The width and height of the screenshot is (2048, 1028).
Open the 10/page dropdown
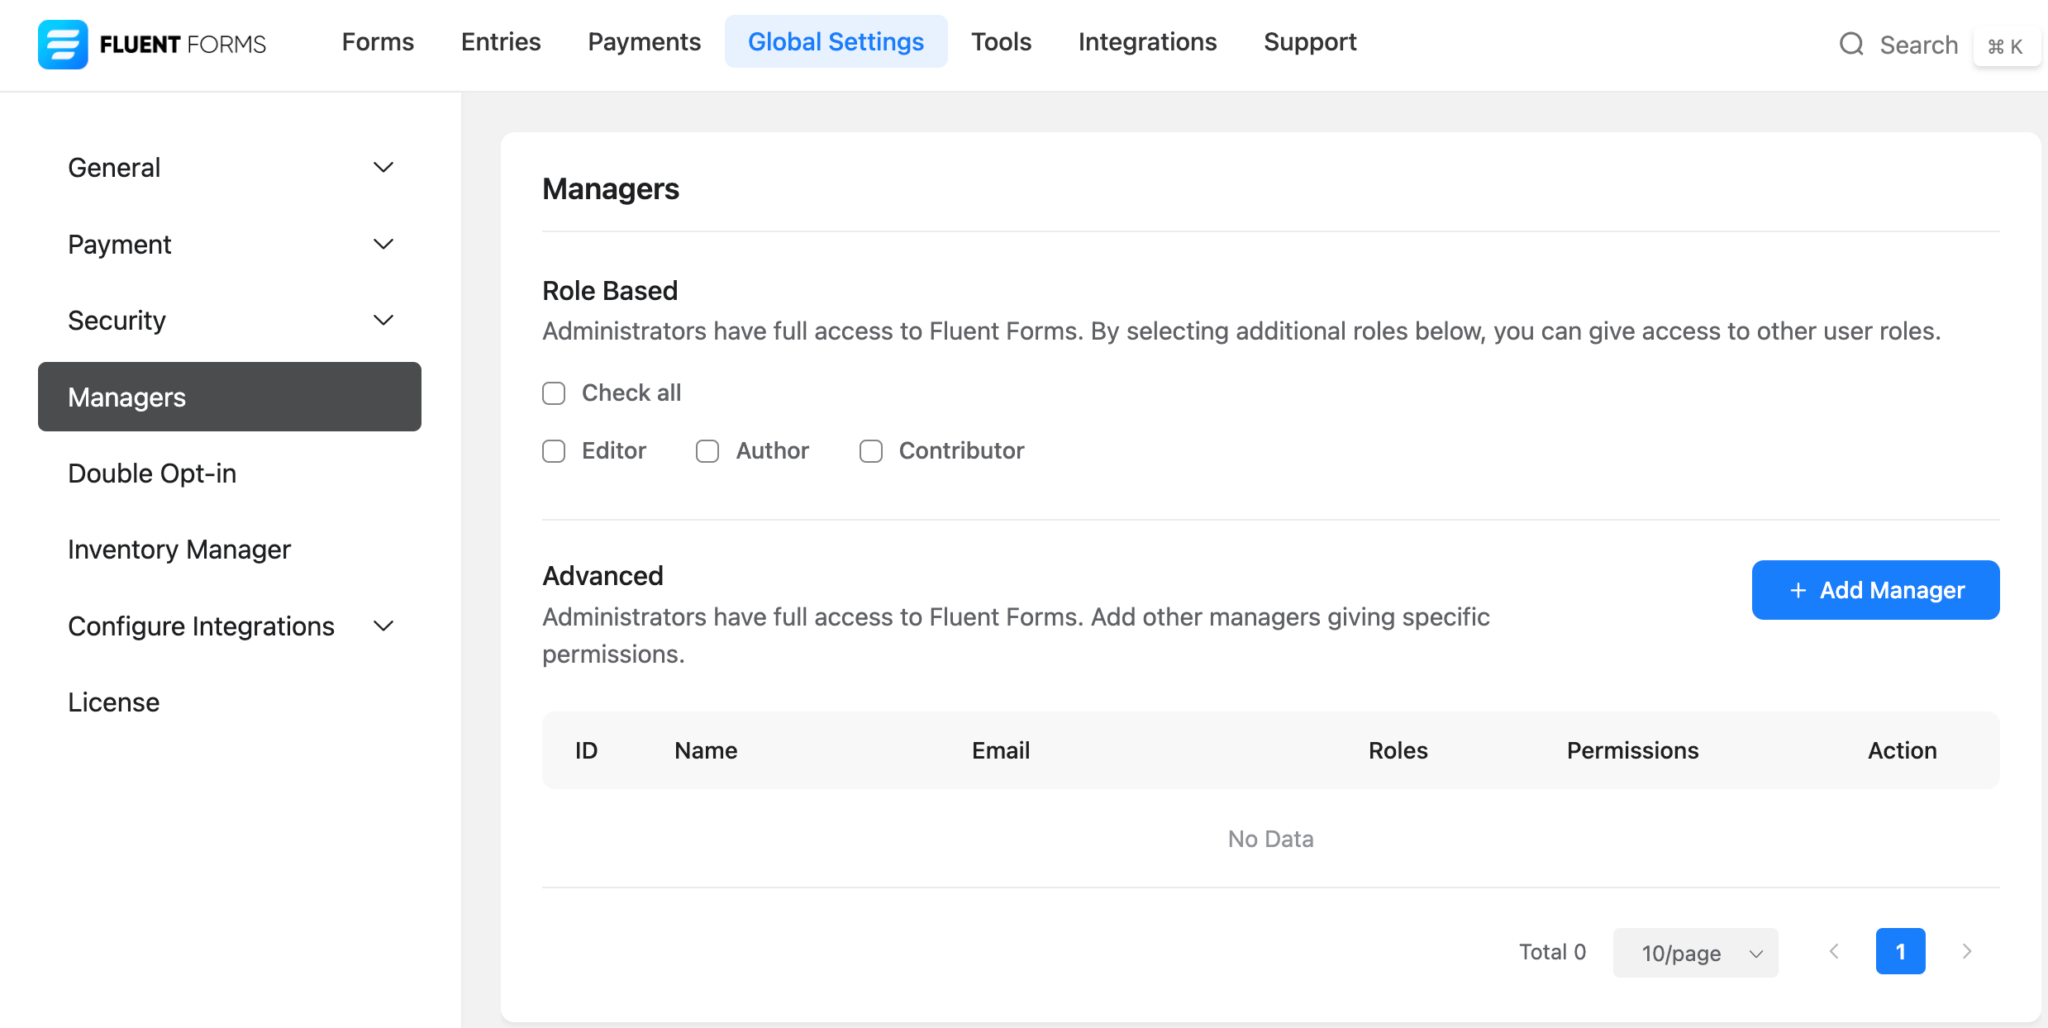(x=1695, y=952)
